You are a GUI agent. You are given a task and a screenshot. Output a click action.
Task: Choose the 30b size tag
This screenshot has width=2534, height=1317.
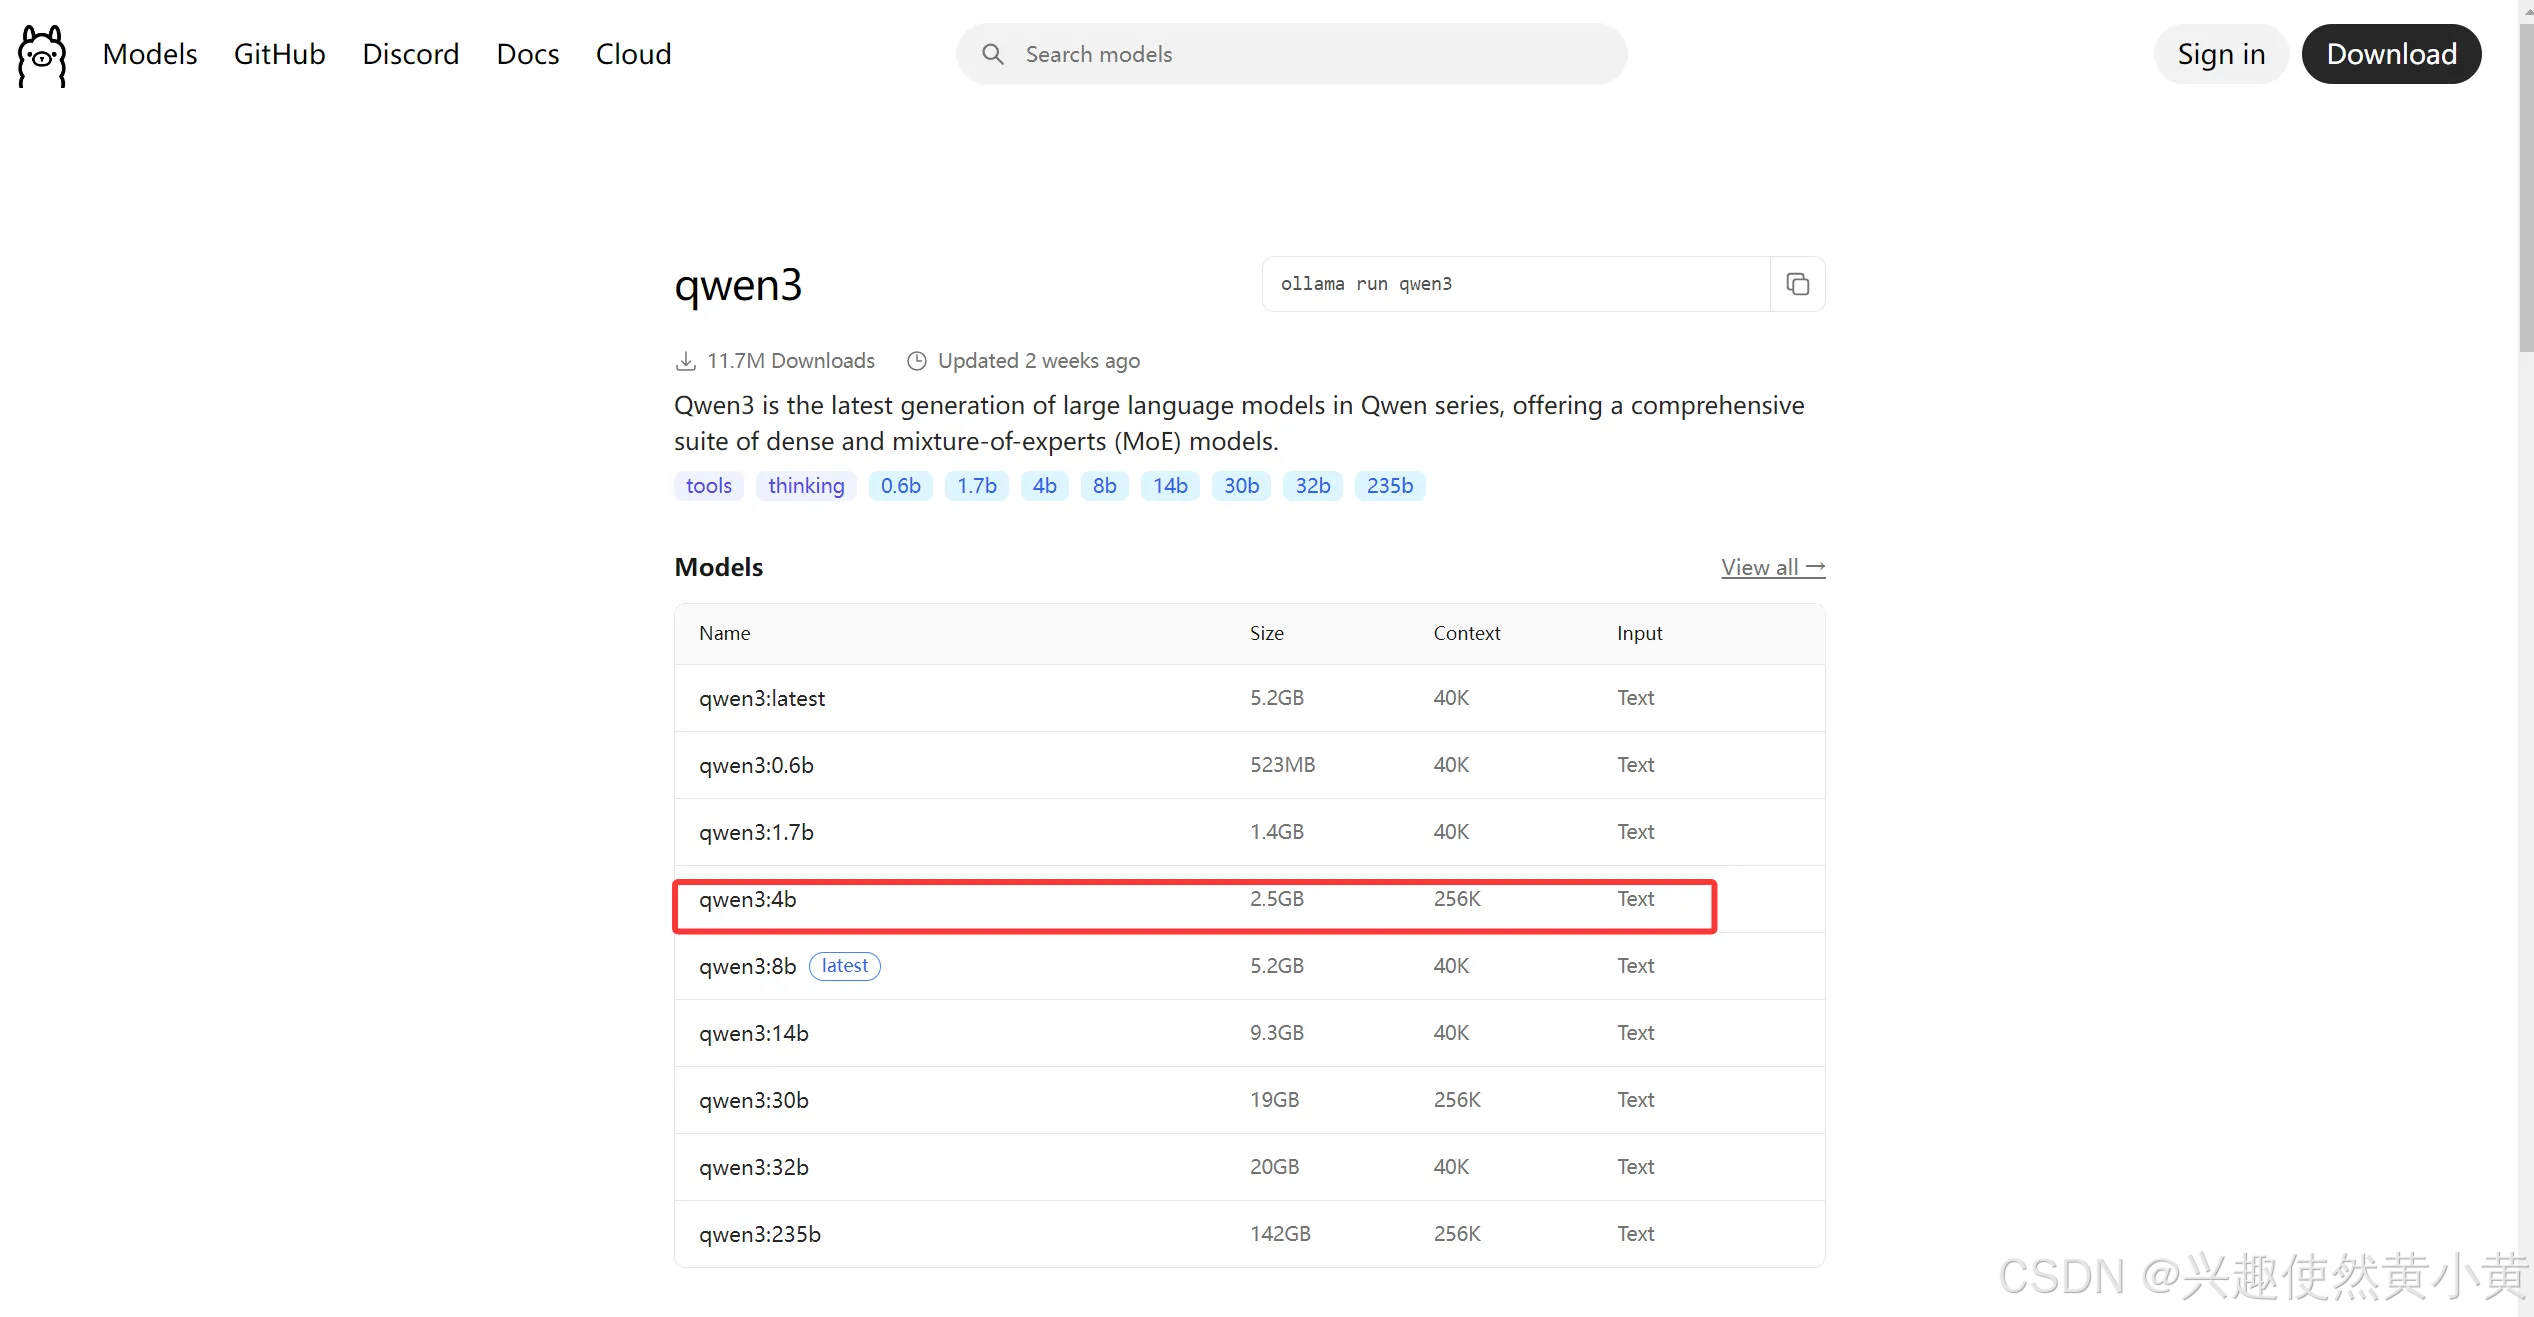1241,486
